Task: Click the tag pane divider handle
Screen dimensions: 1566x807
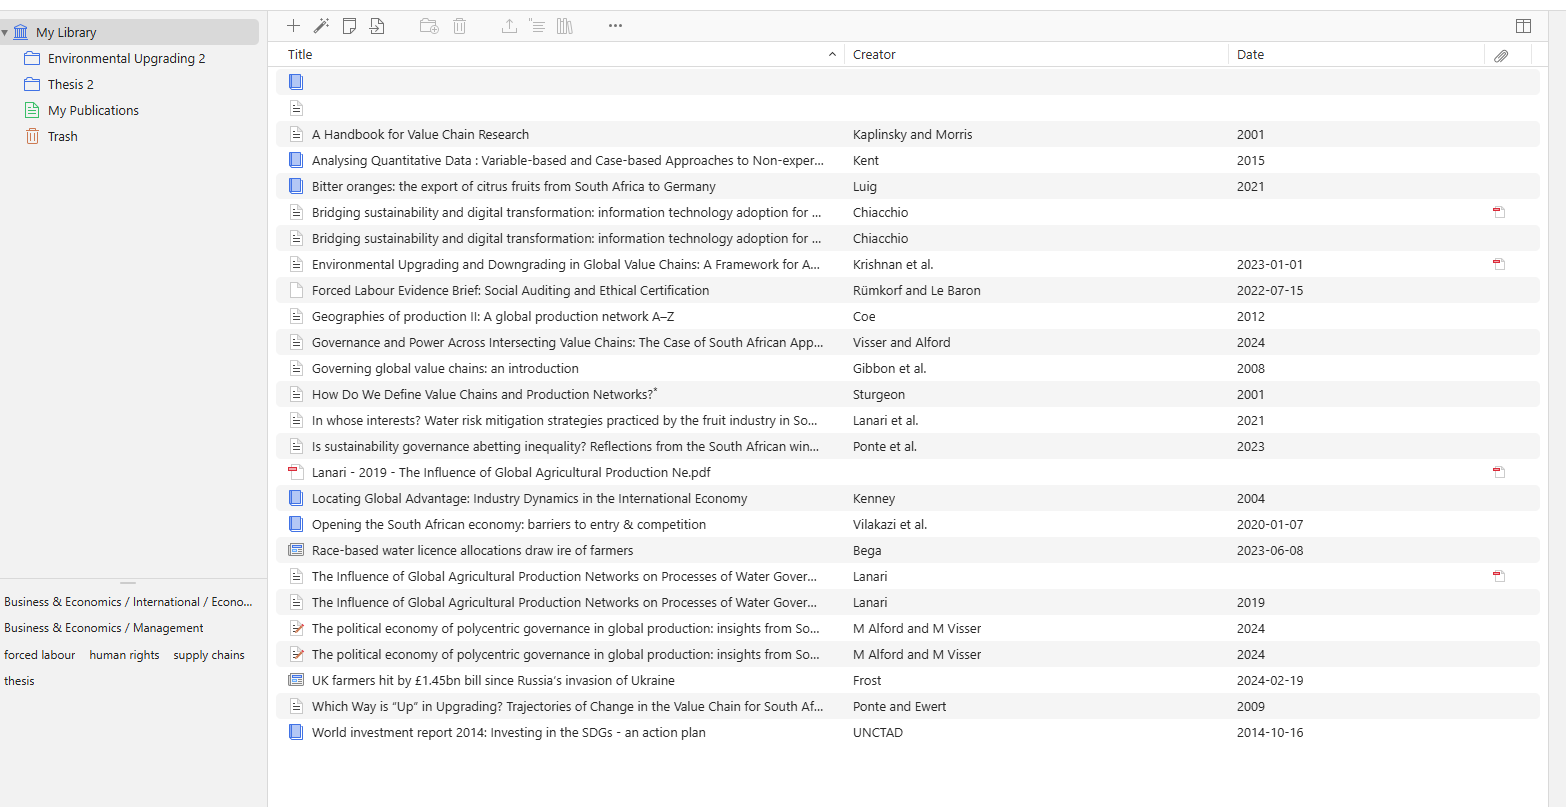Action: (128, 582)
